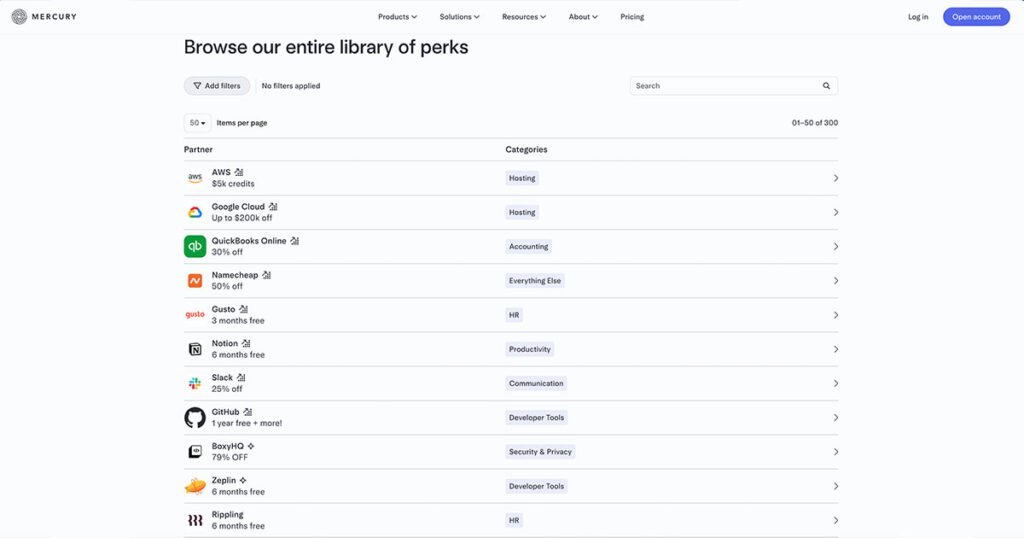Click the HR tag in Gusto row
Screen dimensions: 1024x538
click(514, 315)
